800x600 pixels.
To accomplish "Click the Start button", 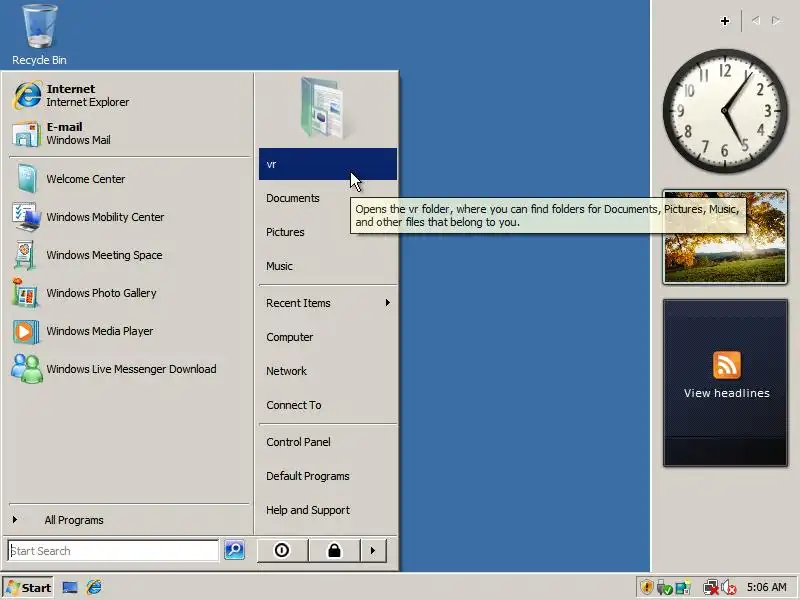I will tap(29, 588).
